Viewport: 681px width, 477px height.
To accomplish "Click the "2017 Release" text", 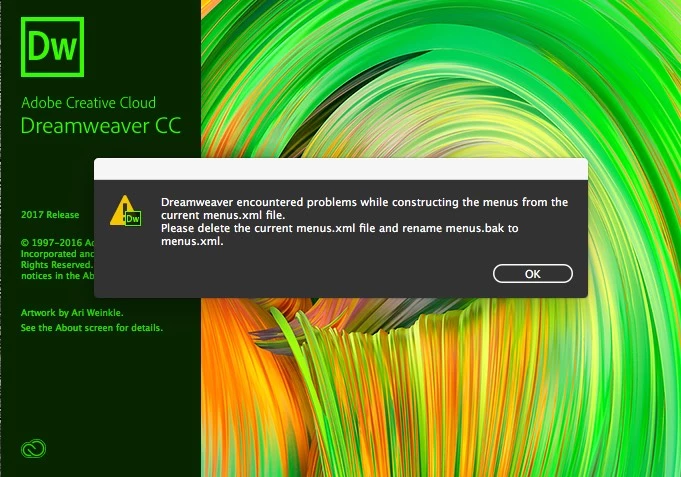I will [x=50, y=215].
